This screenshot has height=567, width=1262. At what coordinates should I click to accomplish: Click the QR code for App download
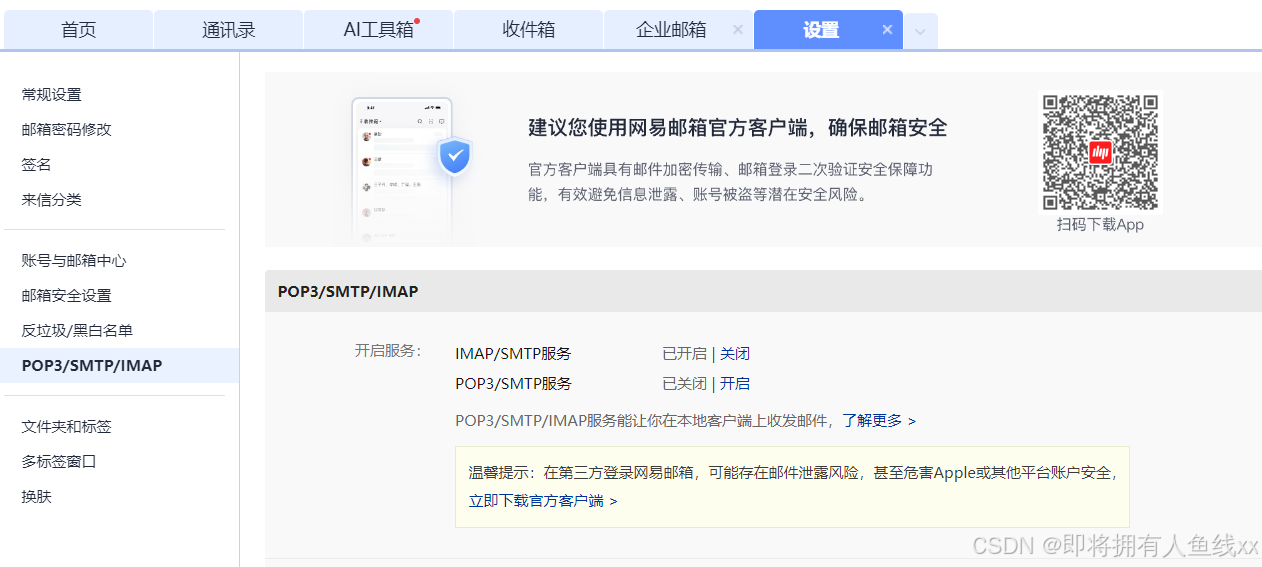click(1100, 152)
